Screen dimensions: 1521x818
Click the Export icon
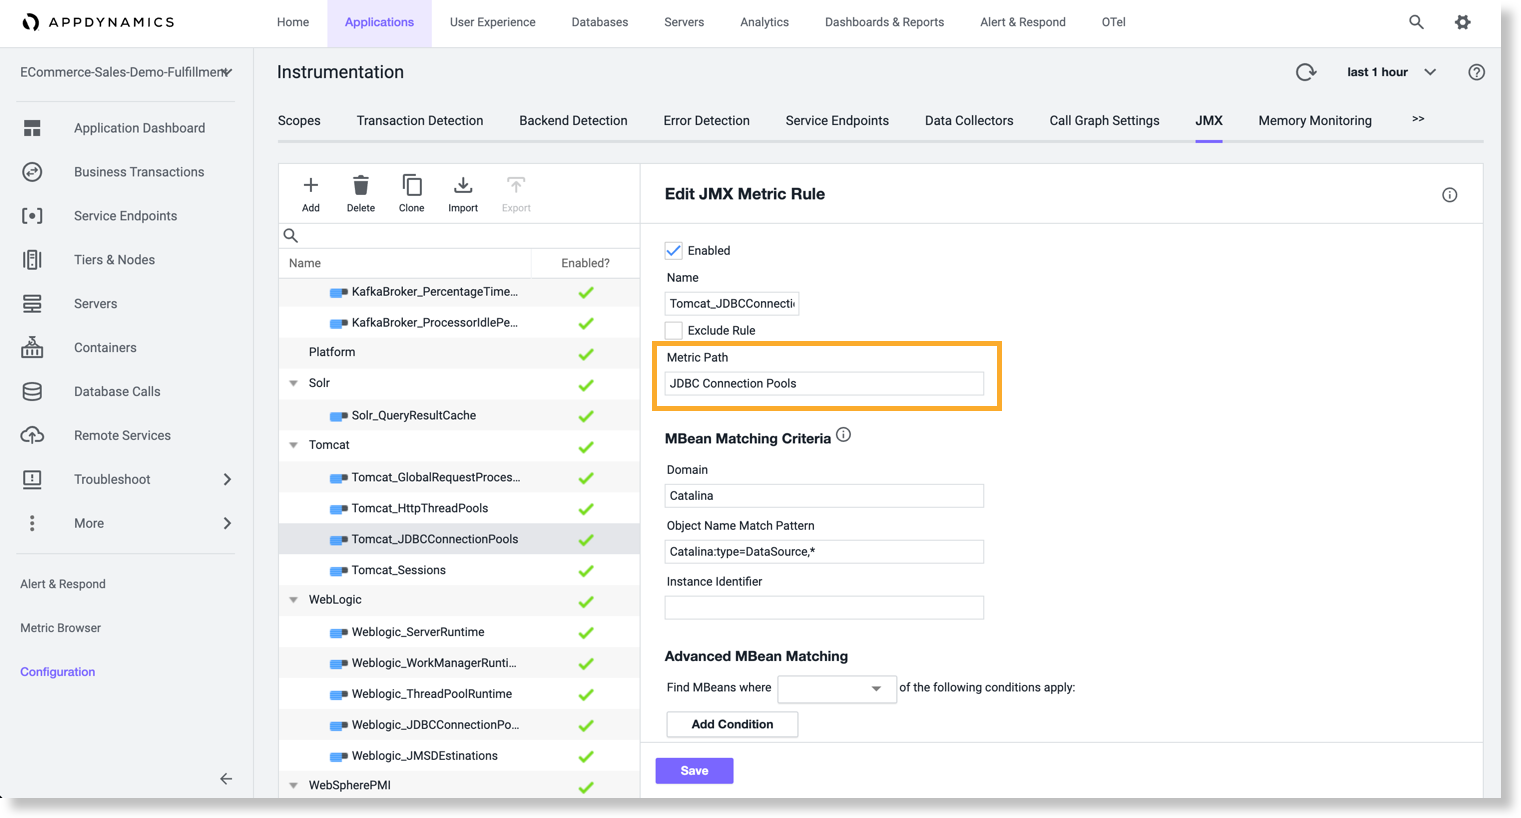[516, 185]
